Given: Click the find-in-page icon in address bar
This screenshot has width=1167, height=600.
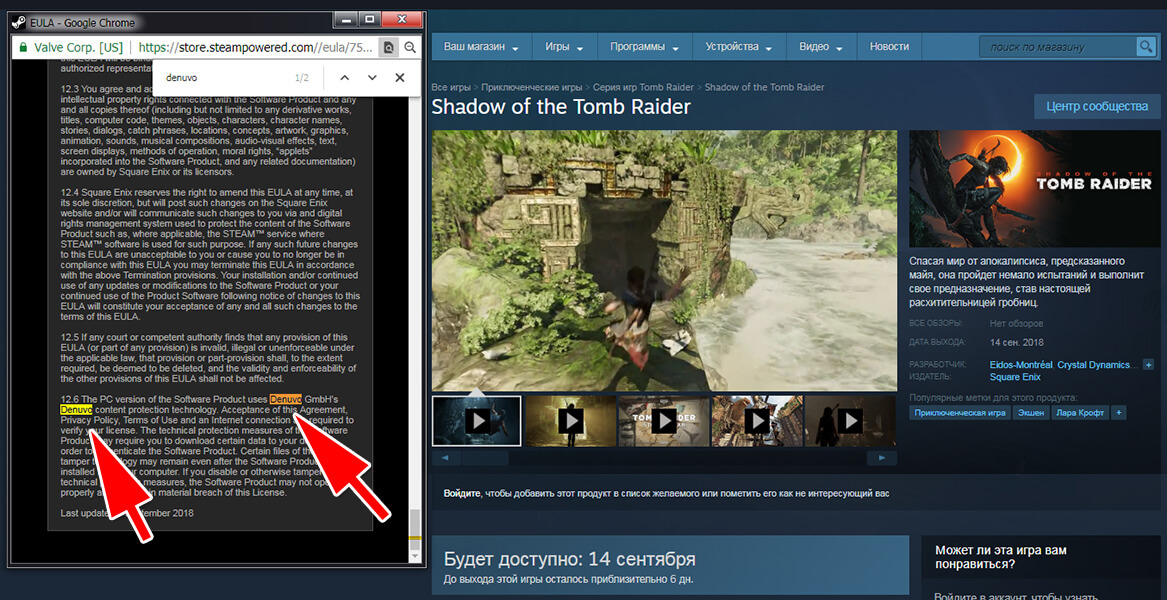Looking at the screenshot, I should pos(387,47).
